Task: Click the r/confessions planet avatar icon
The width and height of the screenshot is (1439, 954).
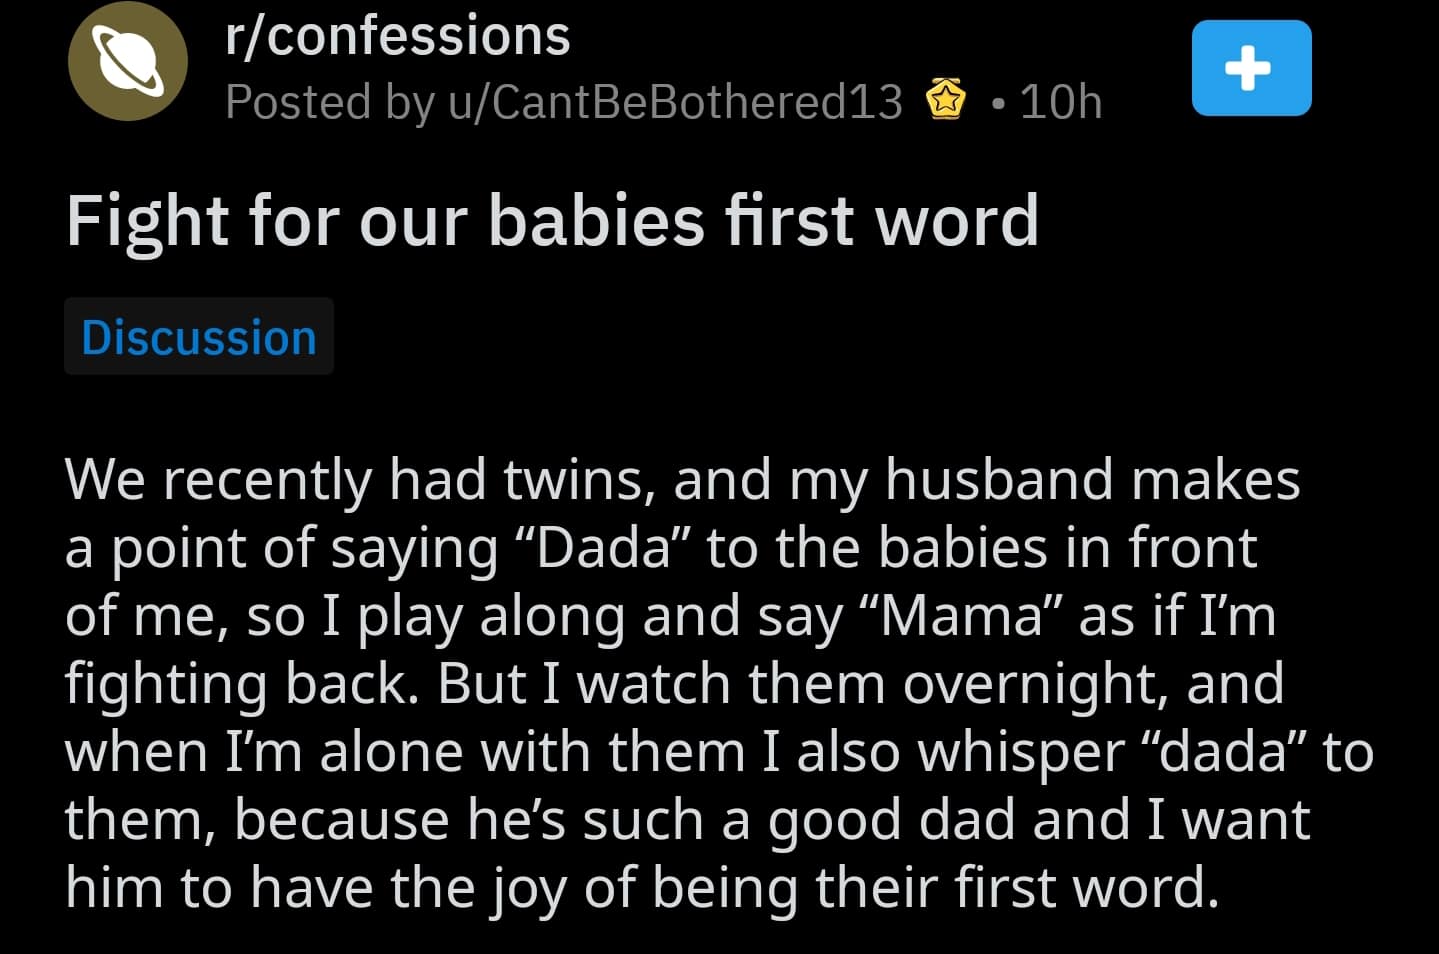Action: click(128, 61)
